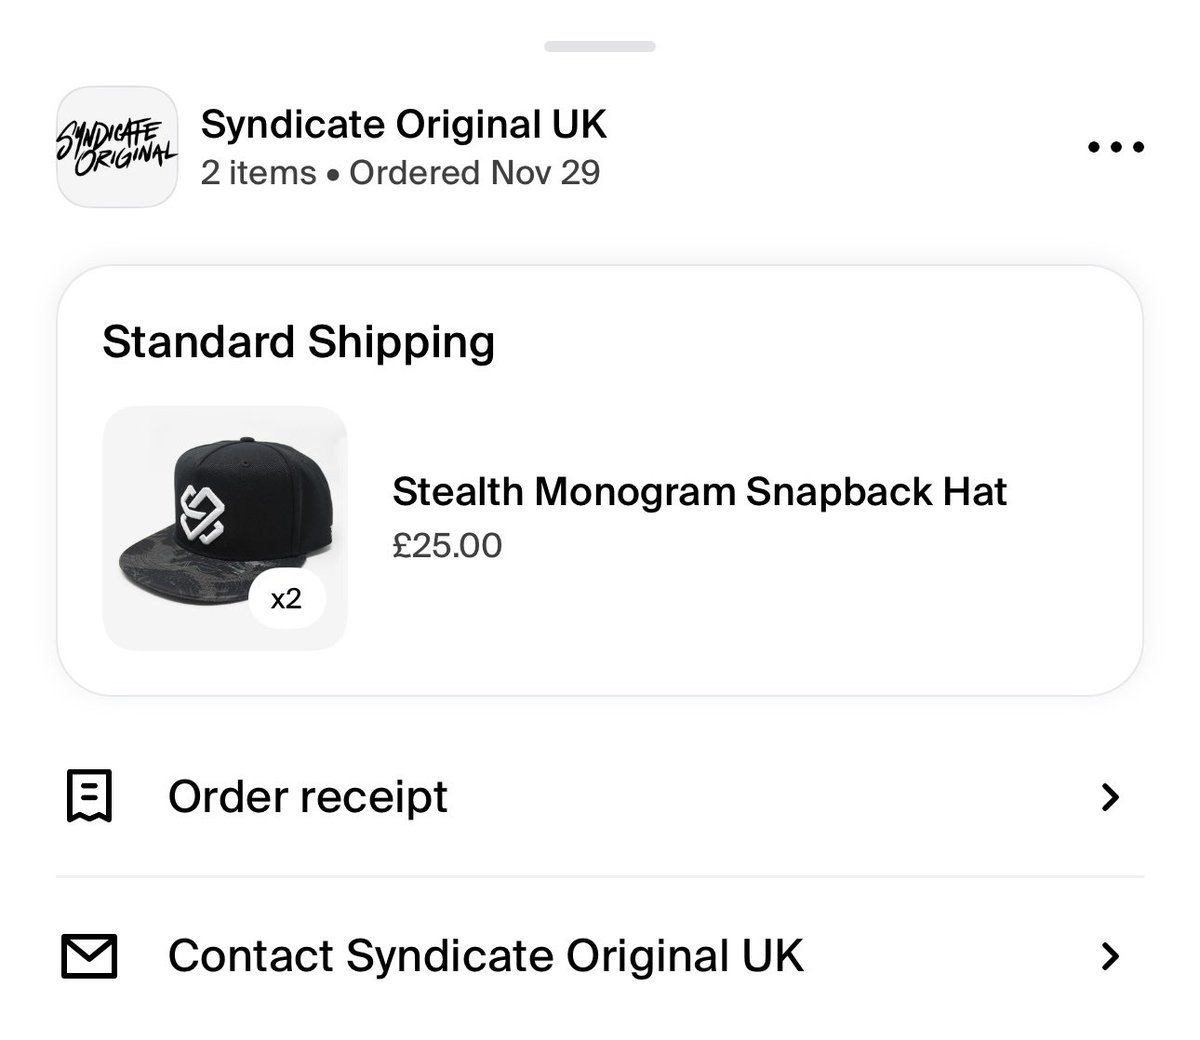This screenshot has height=1040, width=1200.
Task: Tap the shipping card's empty right area
Action: coord(1070,600)
